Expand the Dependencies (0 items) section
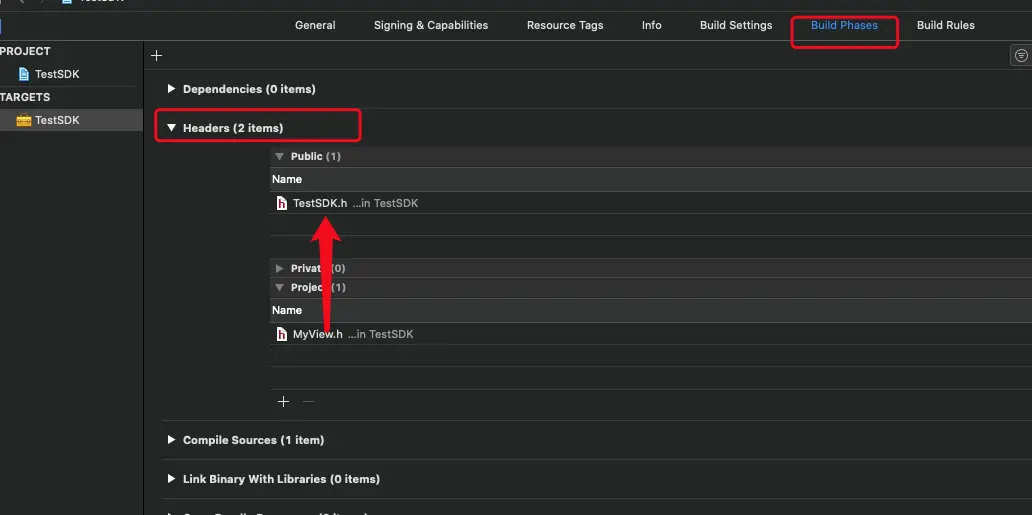1032x515 pixels. (171, 89)
